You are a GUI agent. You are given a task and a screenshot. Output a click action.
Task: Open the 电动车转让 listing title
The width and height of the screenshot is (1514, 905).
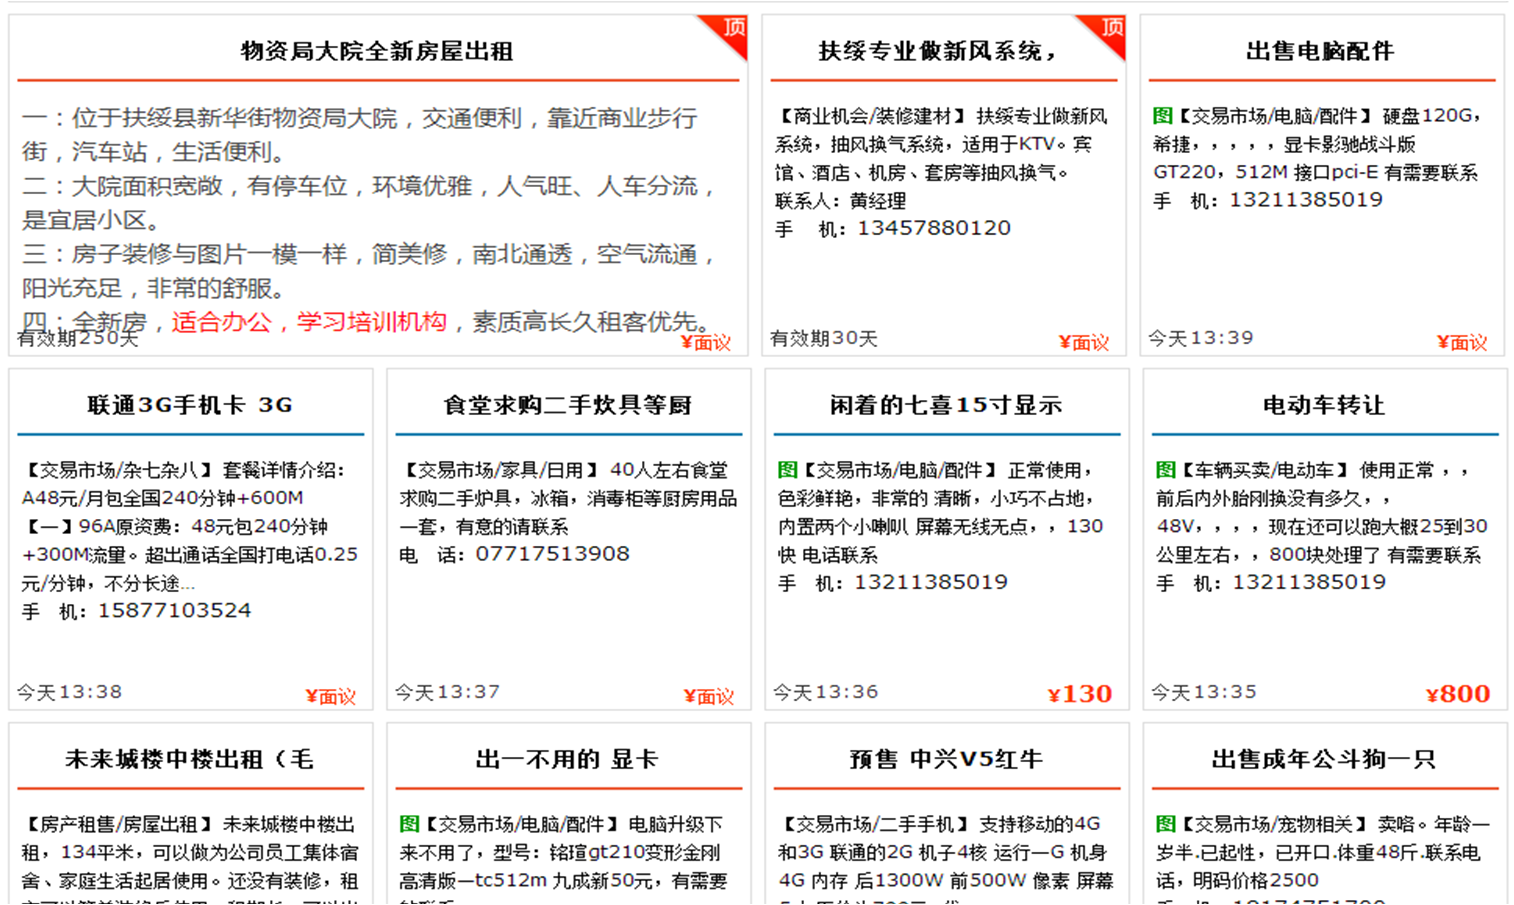coord(1324,405)
